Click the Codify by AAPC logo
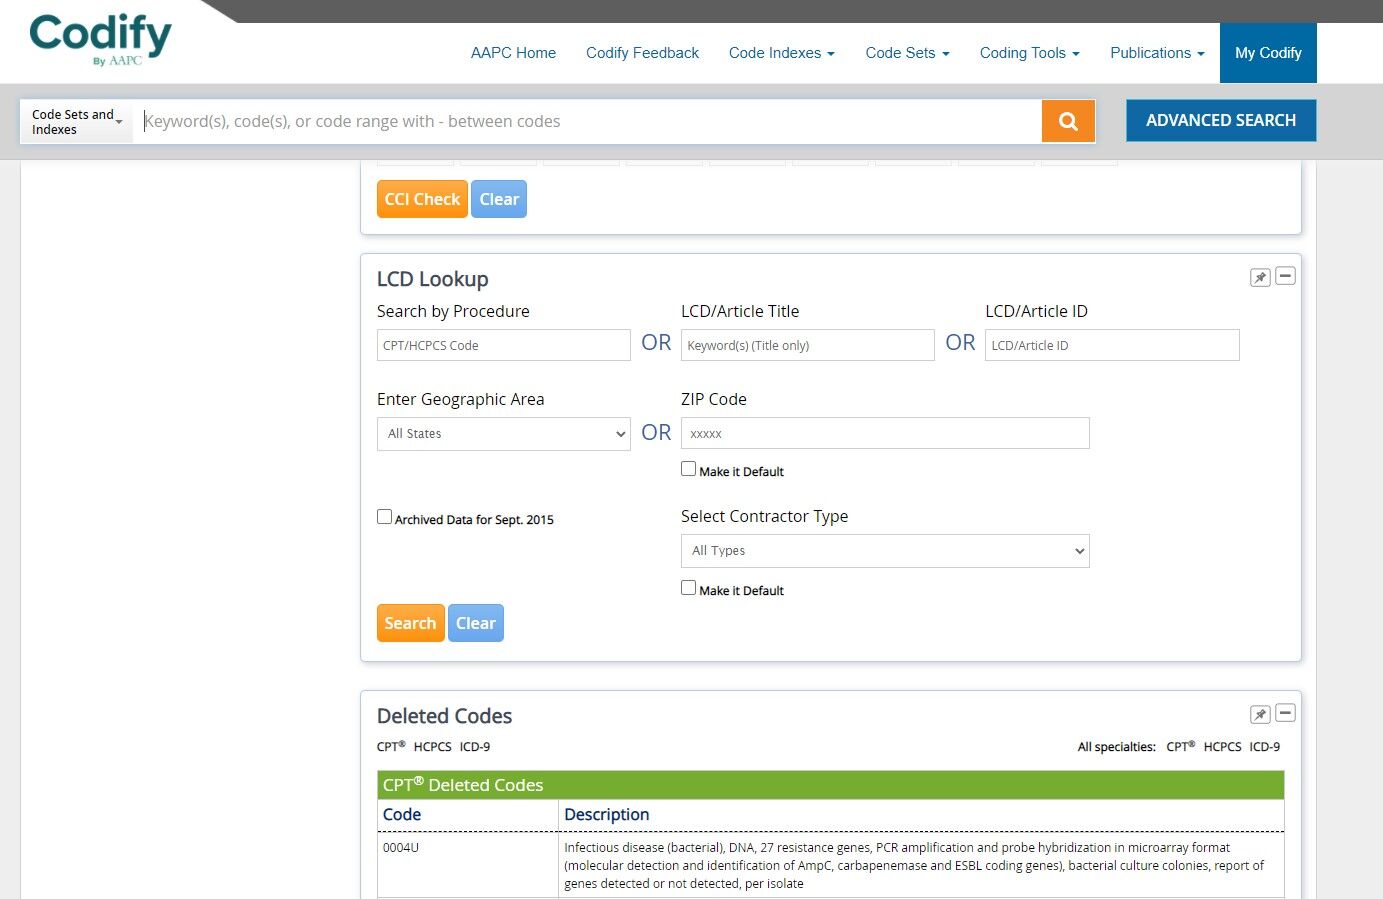1383x899 pixels. [x=99, y=38]
